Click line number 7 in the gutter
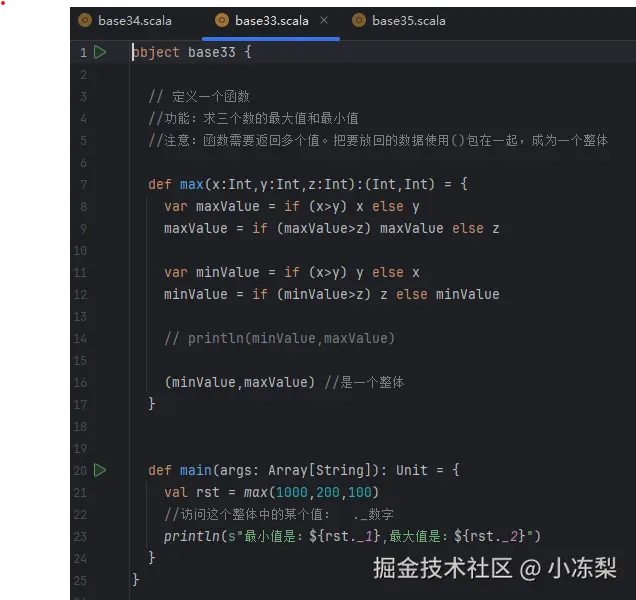636x600 pixels. pyautogui.click(x=84, y=185)
